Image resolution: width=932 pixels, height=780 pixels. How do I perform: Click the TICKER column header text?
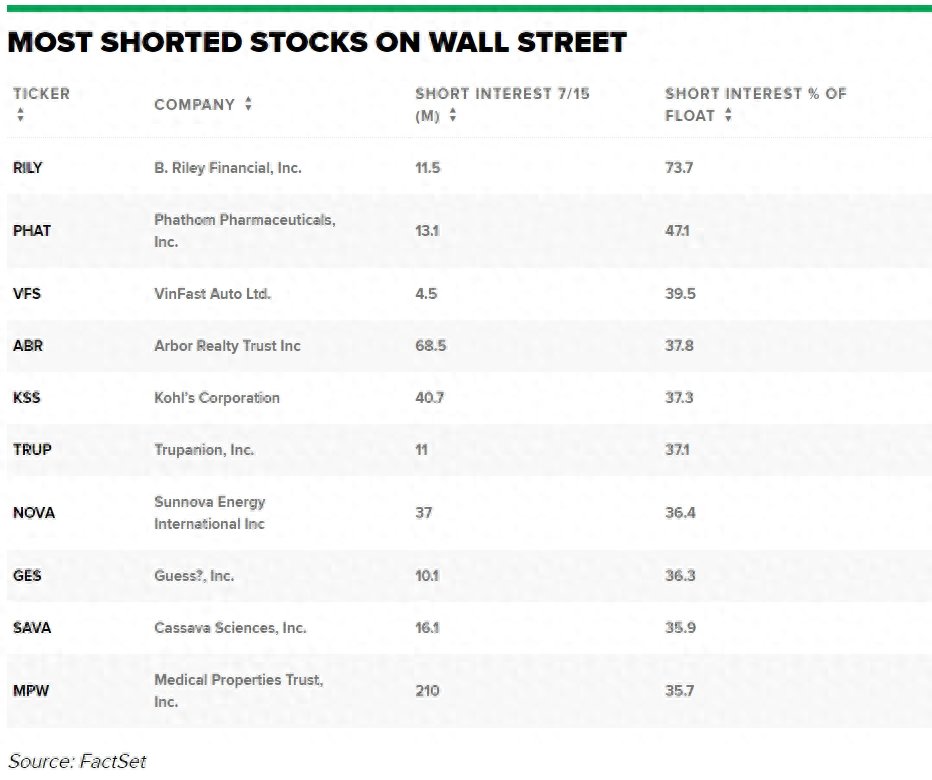[42, 94]
